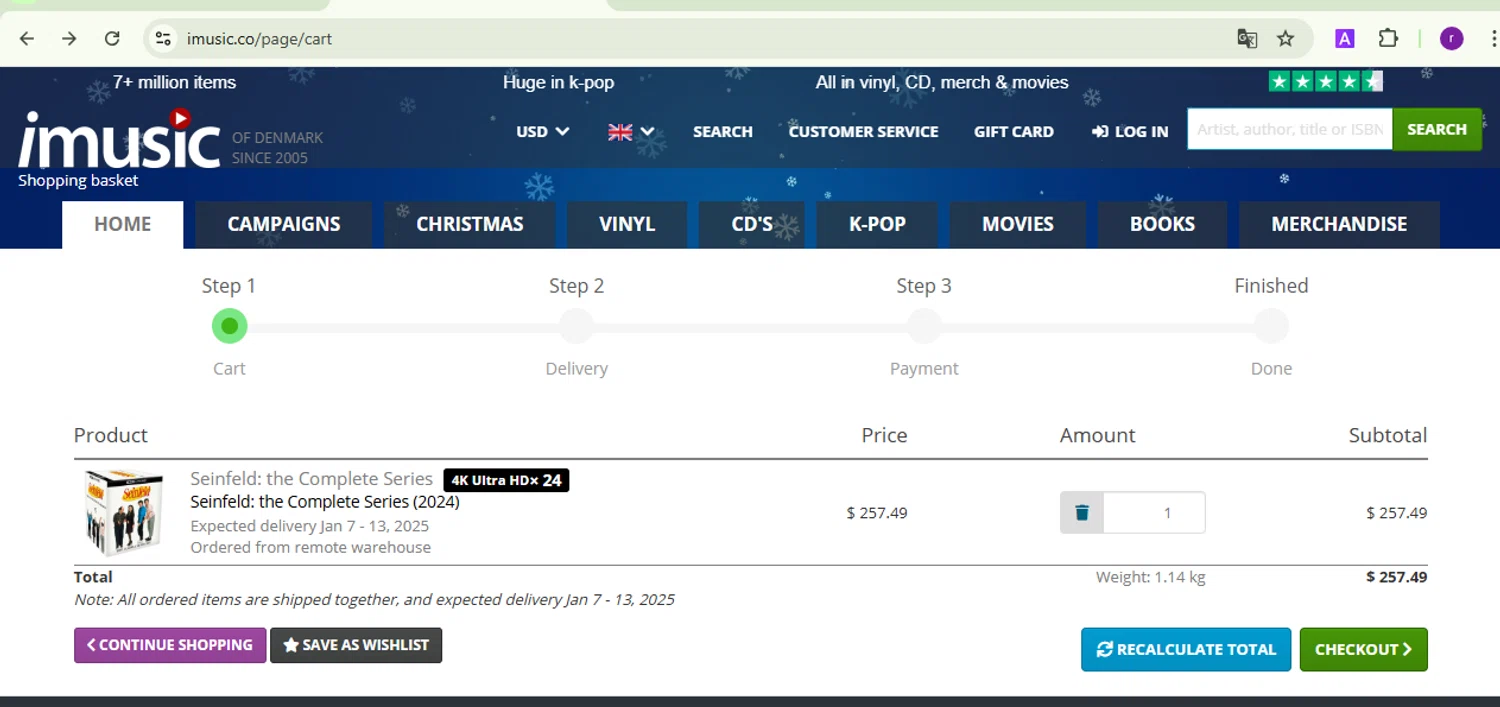
Task: Switch to the CAMPAIGNS tab
Action: tap(284, 224)
